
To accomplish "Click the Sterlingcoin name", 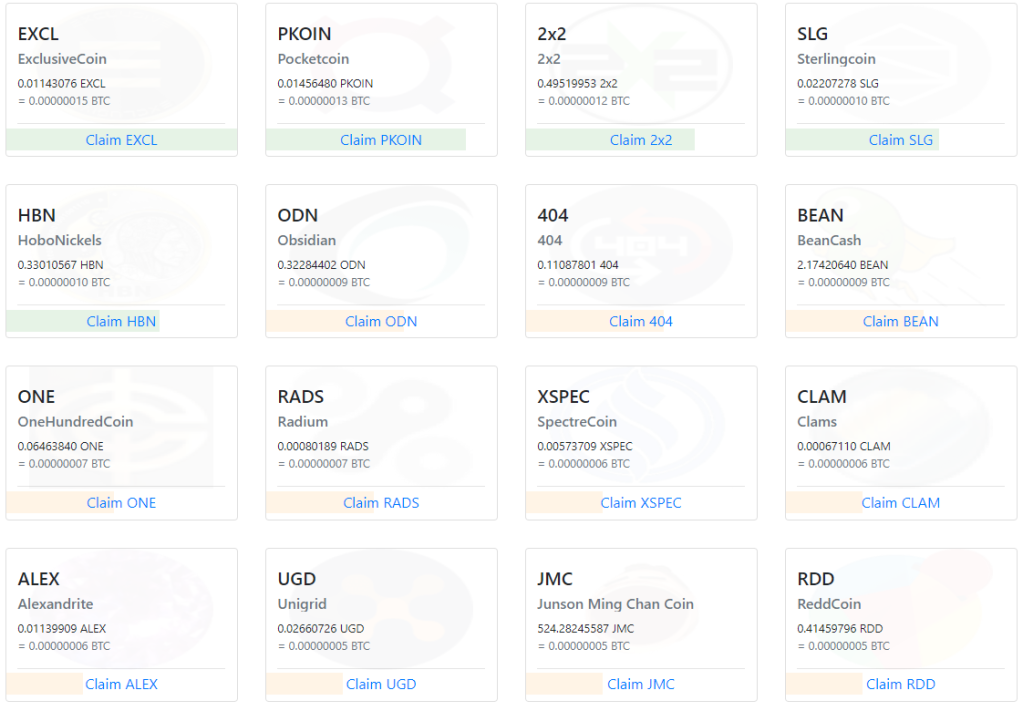I will [836, 59].
